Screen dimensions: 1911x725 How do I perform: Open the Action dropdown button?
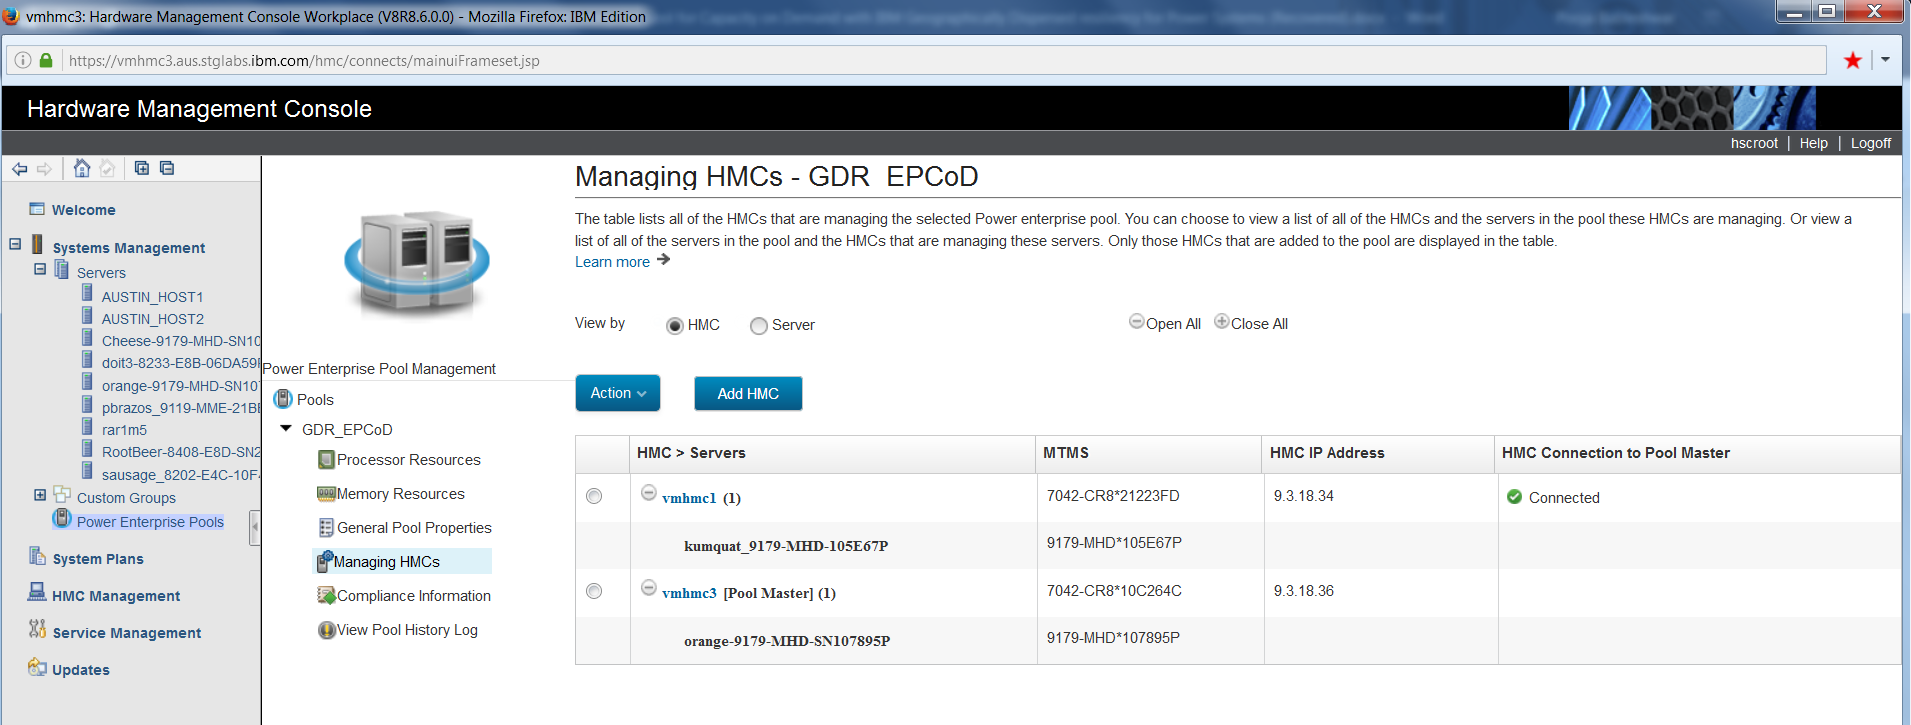click(618, 393)
